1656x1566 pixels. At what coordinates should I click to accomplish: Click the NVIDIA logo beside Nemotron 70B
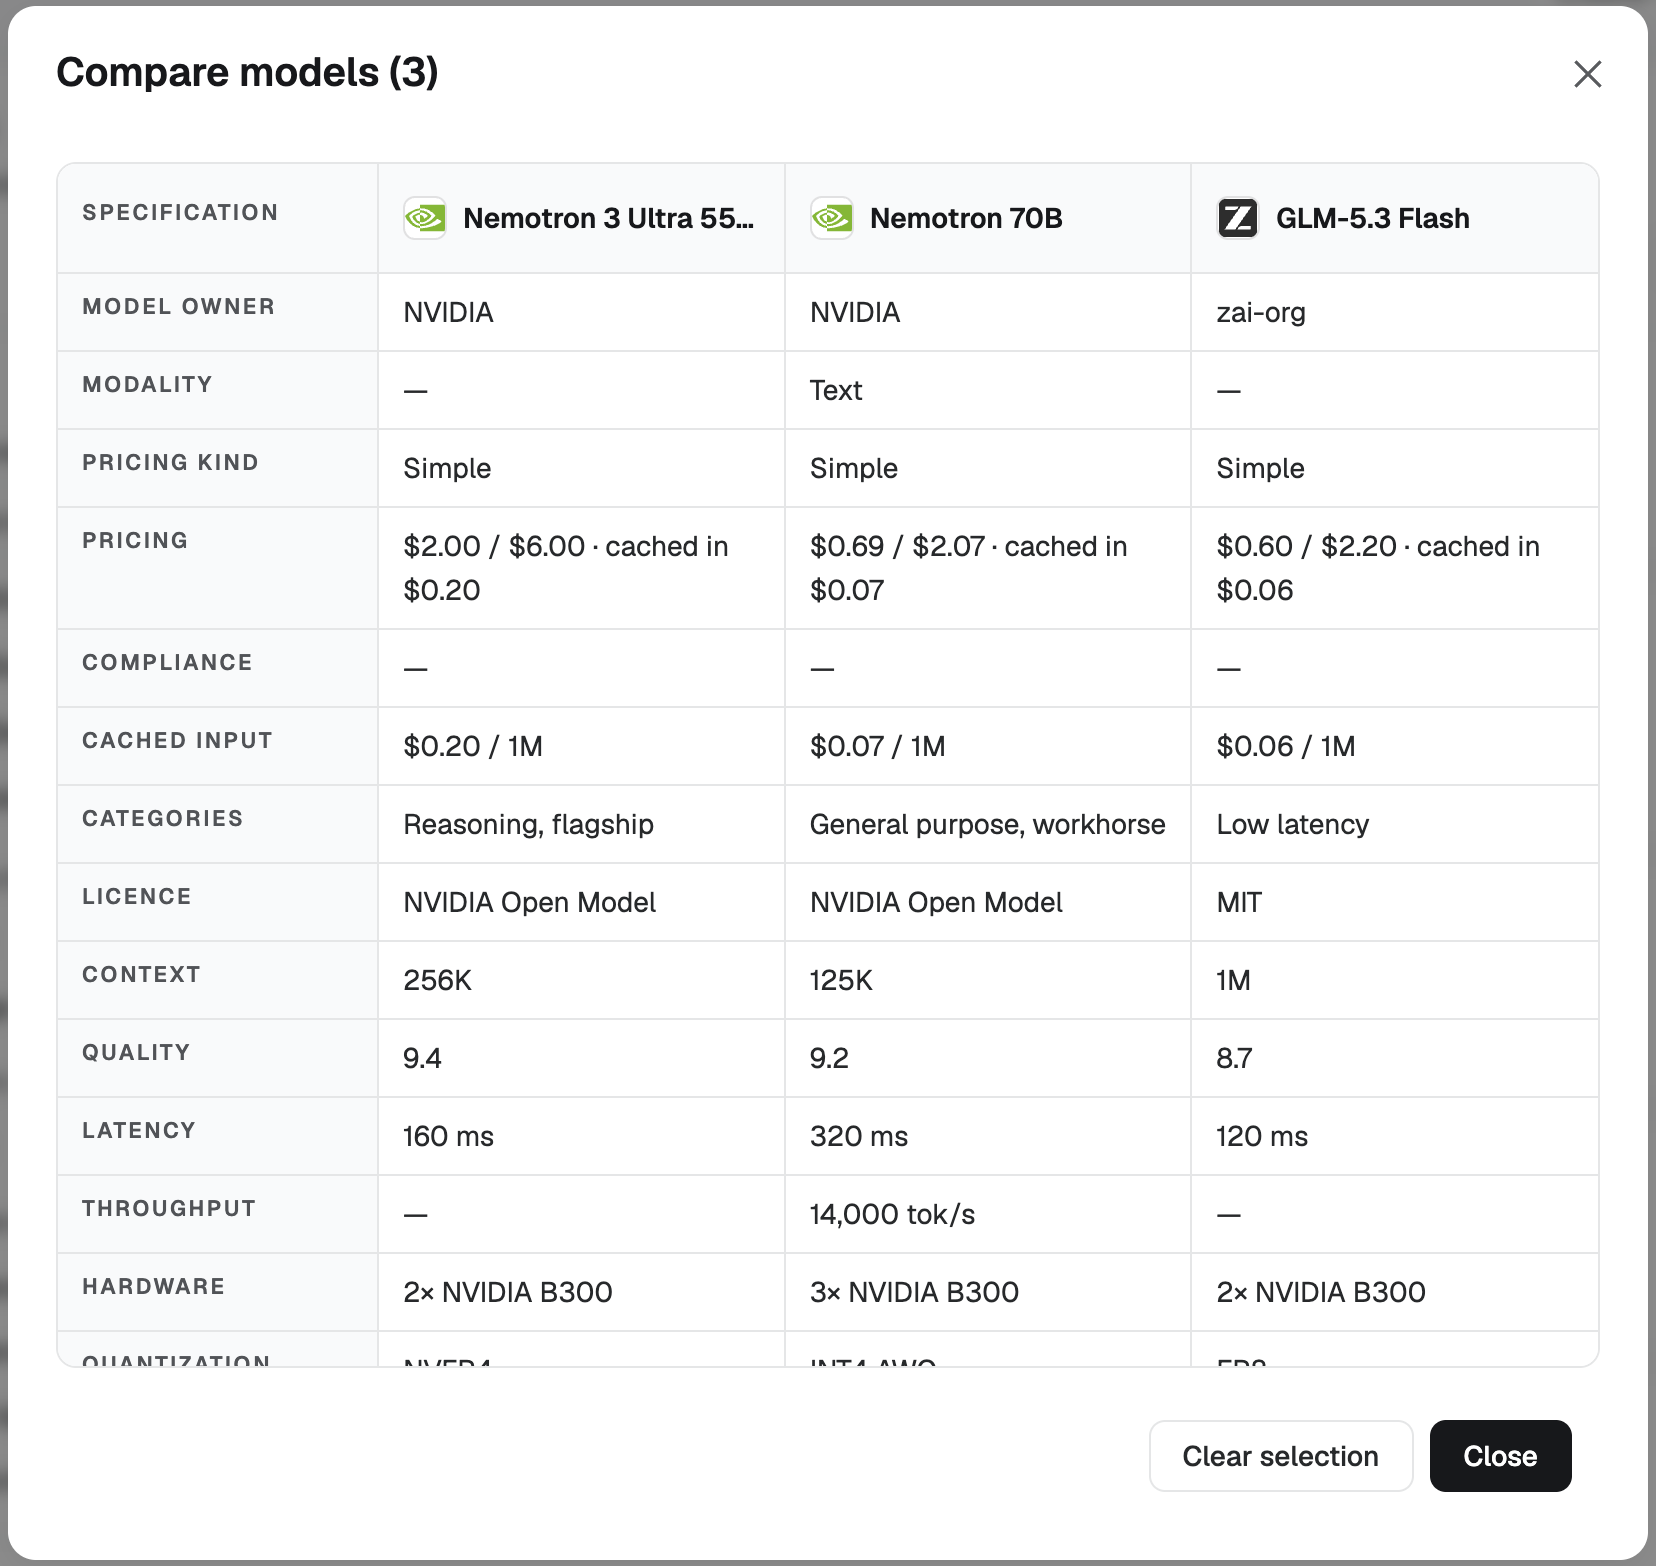point(832,218)
